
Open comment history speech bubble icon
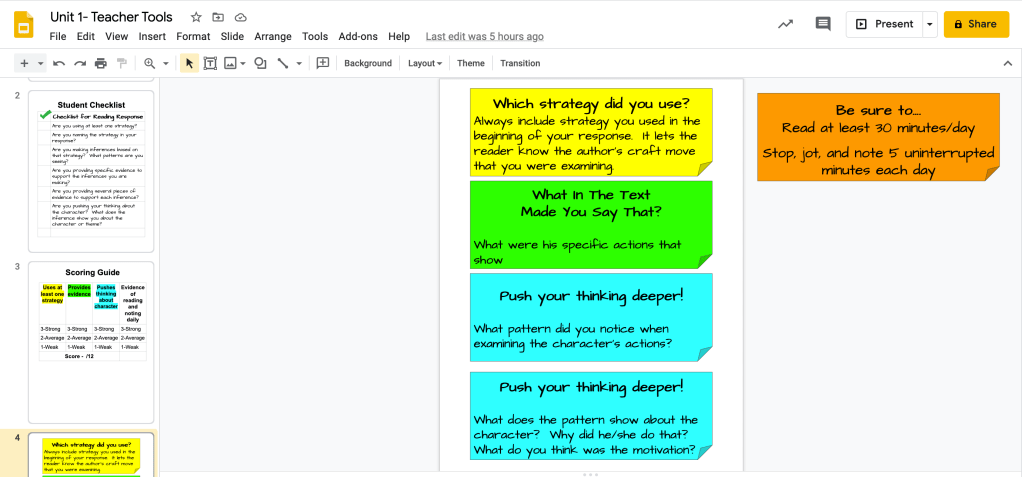coord(823,24)
